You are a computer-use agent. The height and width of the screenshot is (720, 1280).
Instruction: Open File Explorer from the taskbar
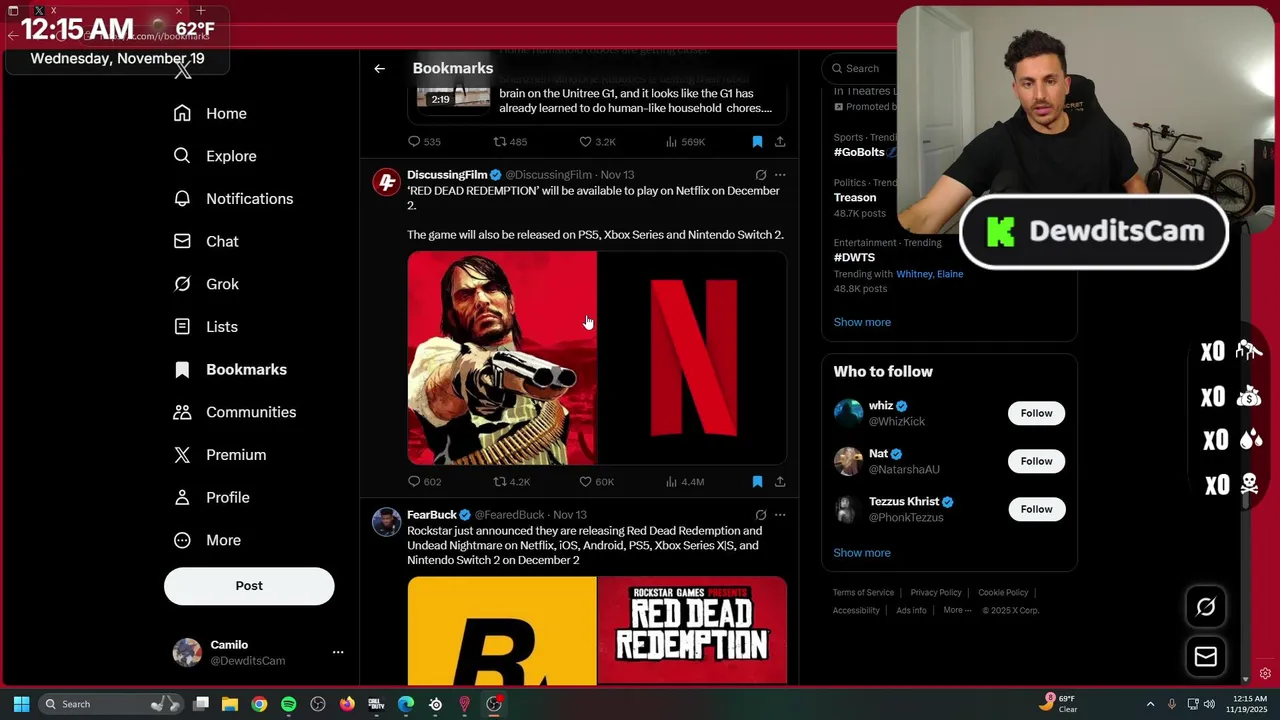[x=230, y=704]
